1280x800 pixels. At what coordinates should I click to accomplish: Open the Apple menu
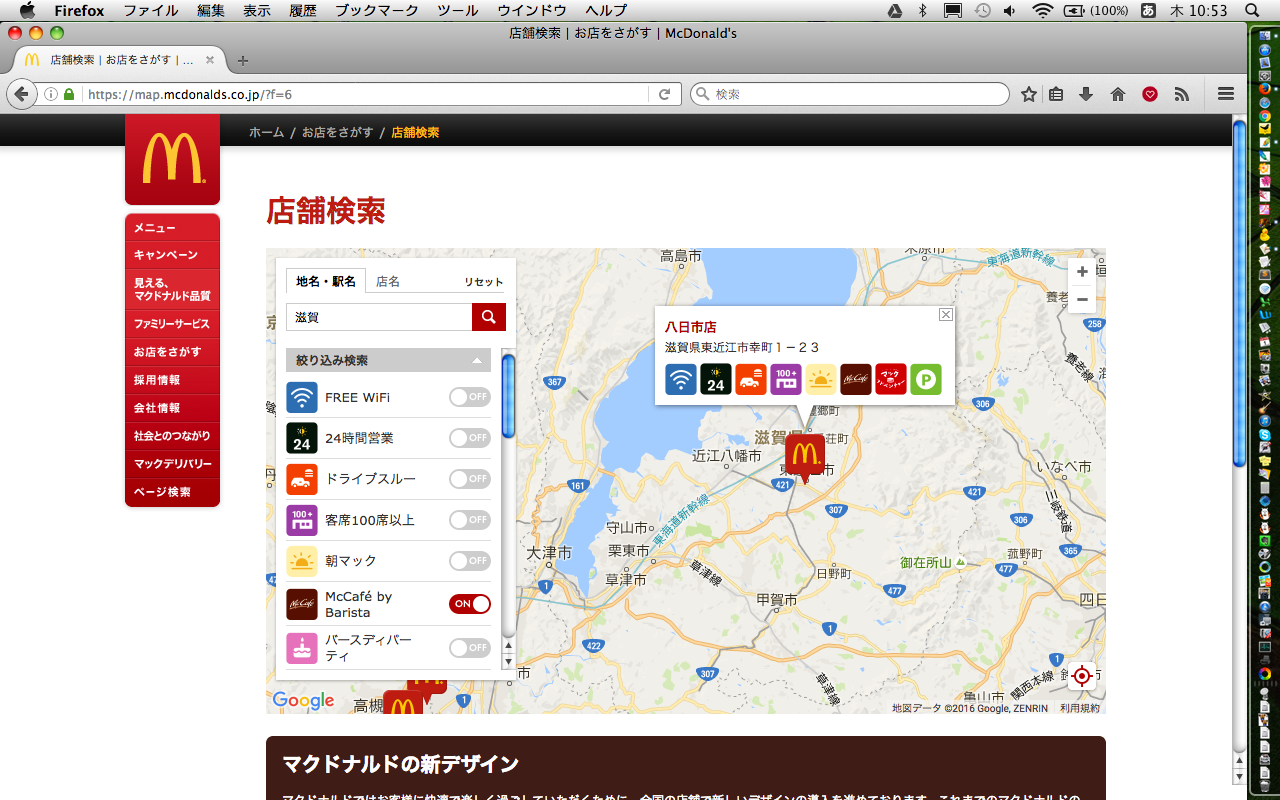click(x=27, y=10)
